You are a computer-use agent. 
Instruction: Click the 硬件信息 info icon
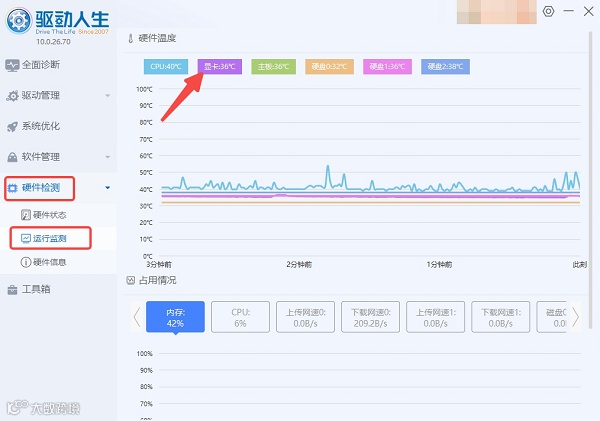click(x=26, y=262)
